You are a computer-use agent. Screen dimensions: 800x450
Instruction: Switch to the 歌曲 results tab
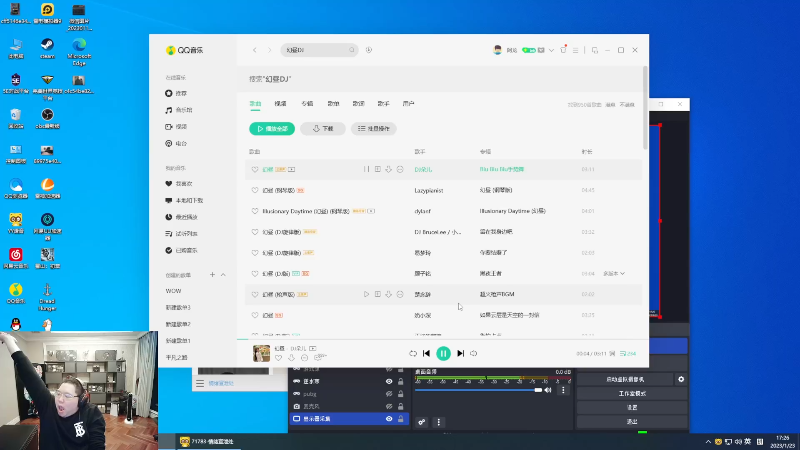(255, 104)
